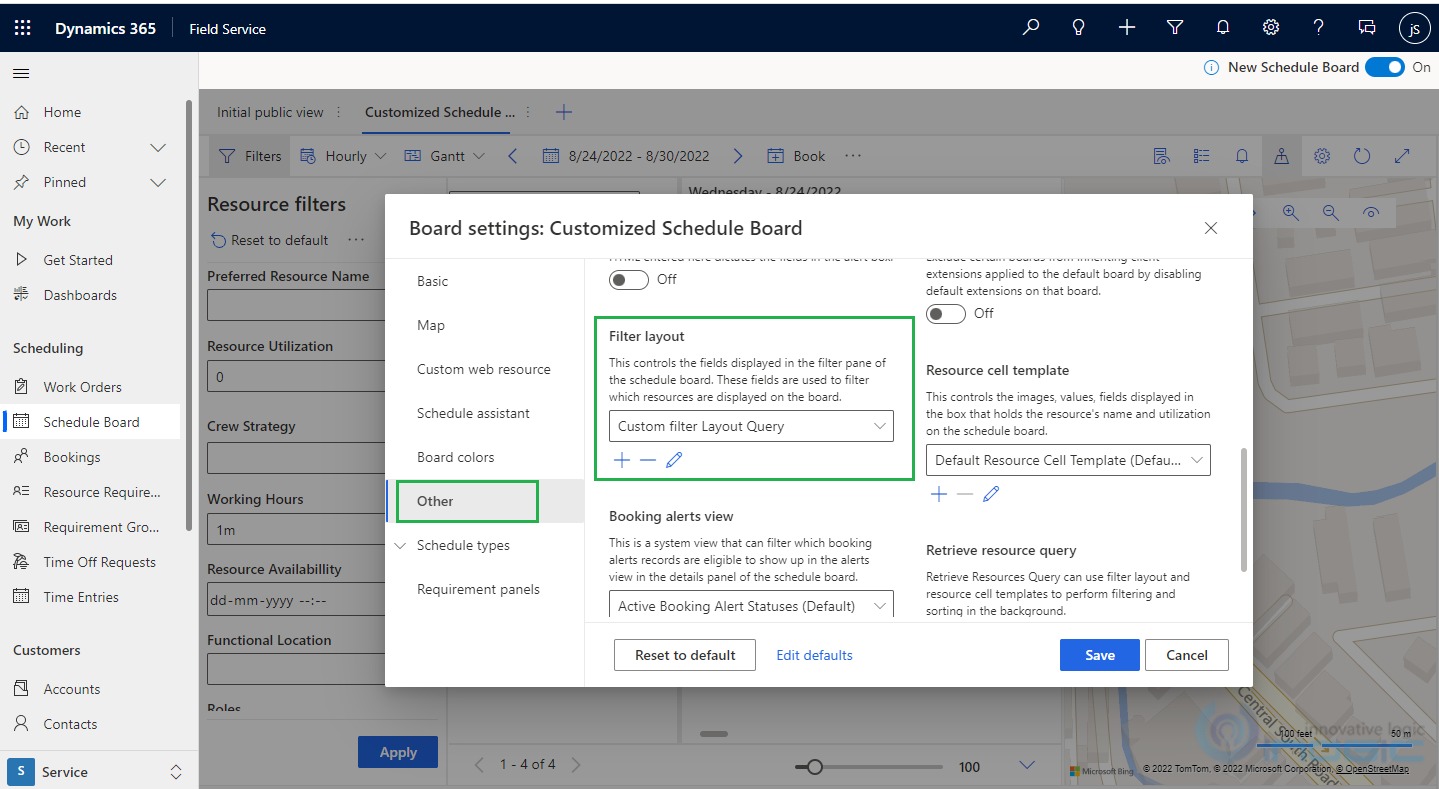Screen dimensions: 1439x789
Task: Switch off the New Schedule Board toggle
Action: point(1384,67)
